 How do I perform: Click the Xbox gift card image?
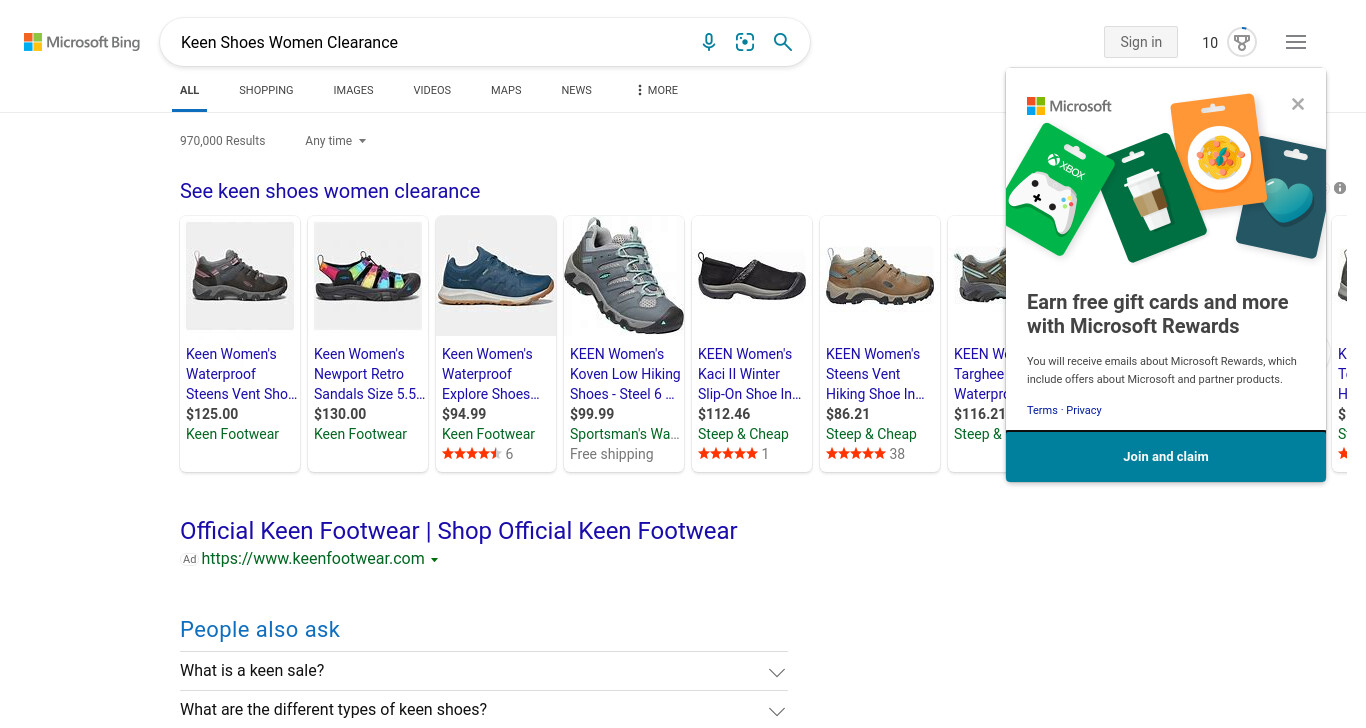point(1058,190)
